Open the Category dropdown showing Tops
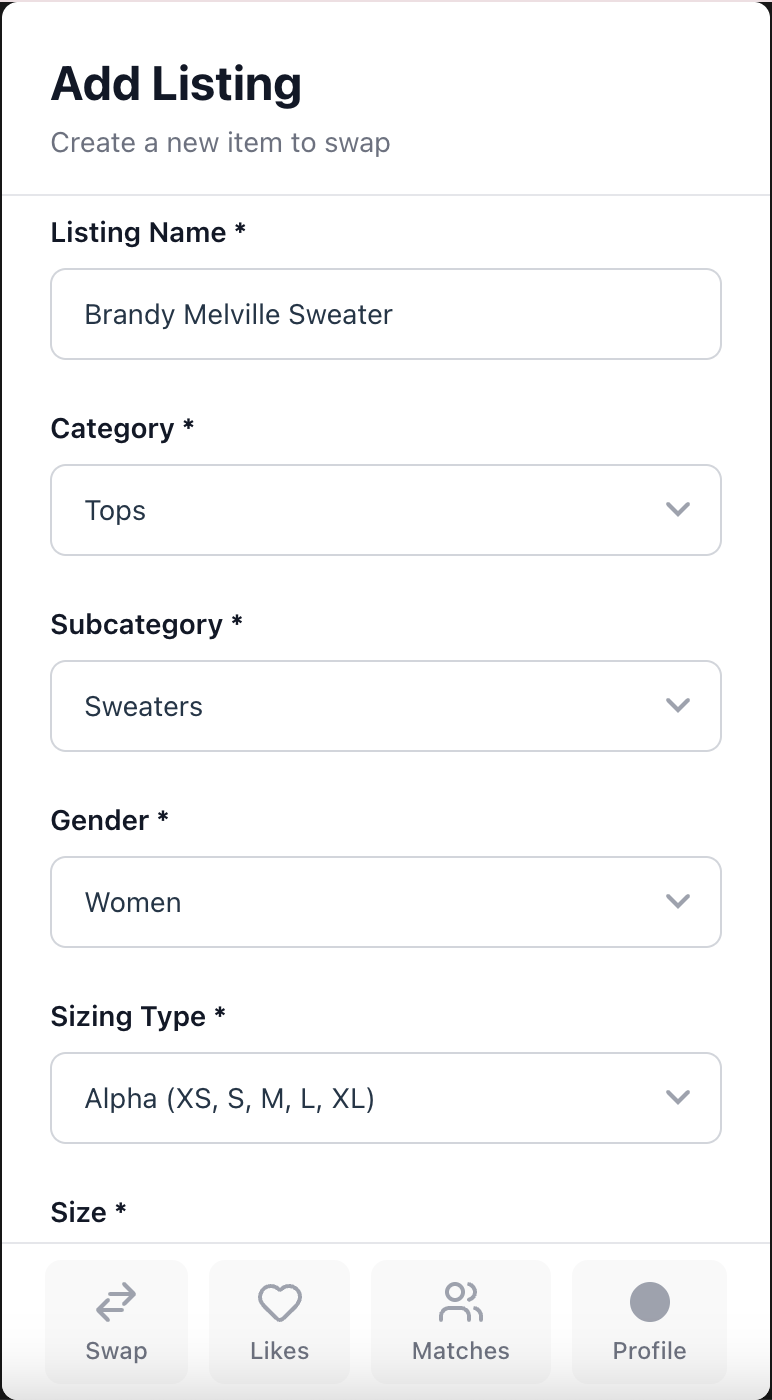The height and width of the screenshot is (1400, 772). 385,510
